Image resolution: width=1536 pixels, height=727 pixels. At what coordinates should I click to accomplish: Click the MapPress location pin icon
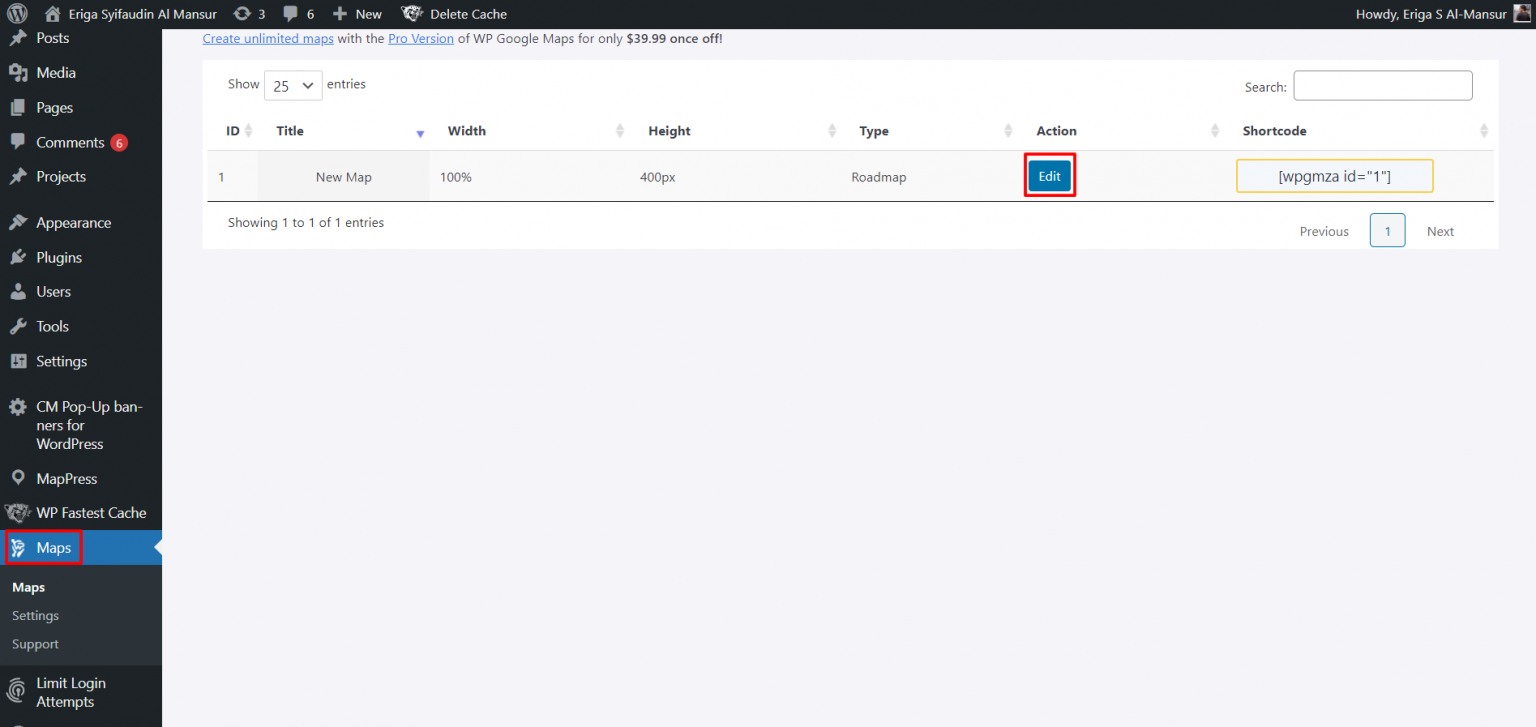click(x=18, y=478)
